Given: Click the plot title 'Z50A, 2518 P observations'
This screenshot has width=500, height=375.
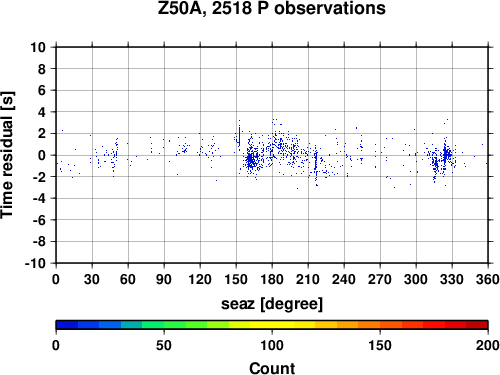Looking at the screenshot, I should coord(271,8).
